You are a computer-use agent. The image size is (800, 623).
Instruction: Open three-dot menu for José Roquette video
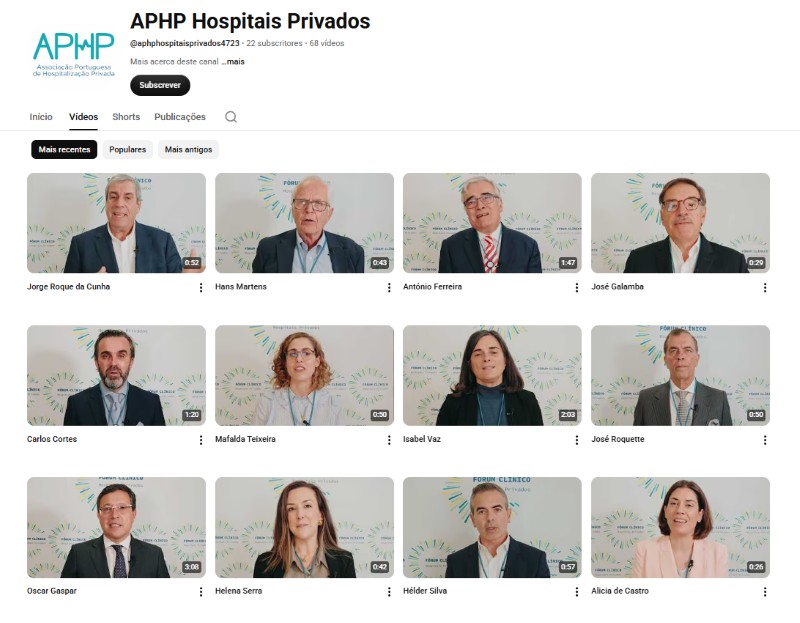[765, 440]
